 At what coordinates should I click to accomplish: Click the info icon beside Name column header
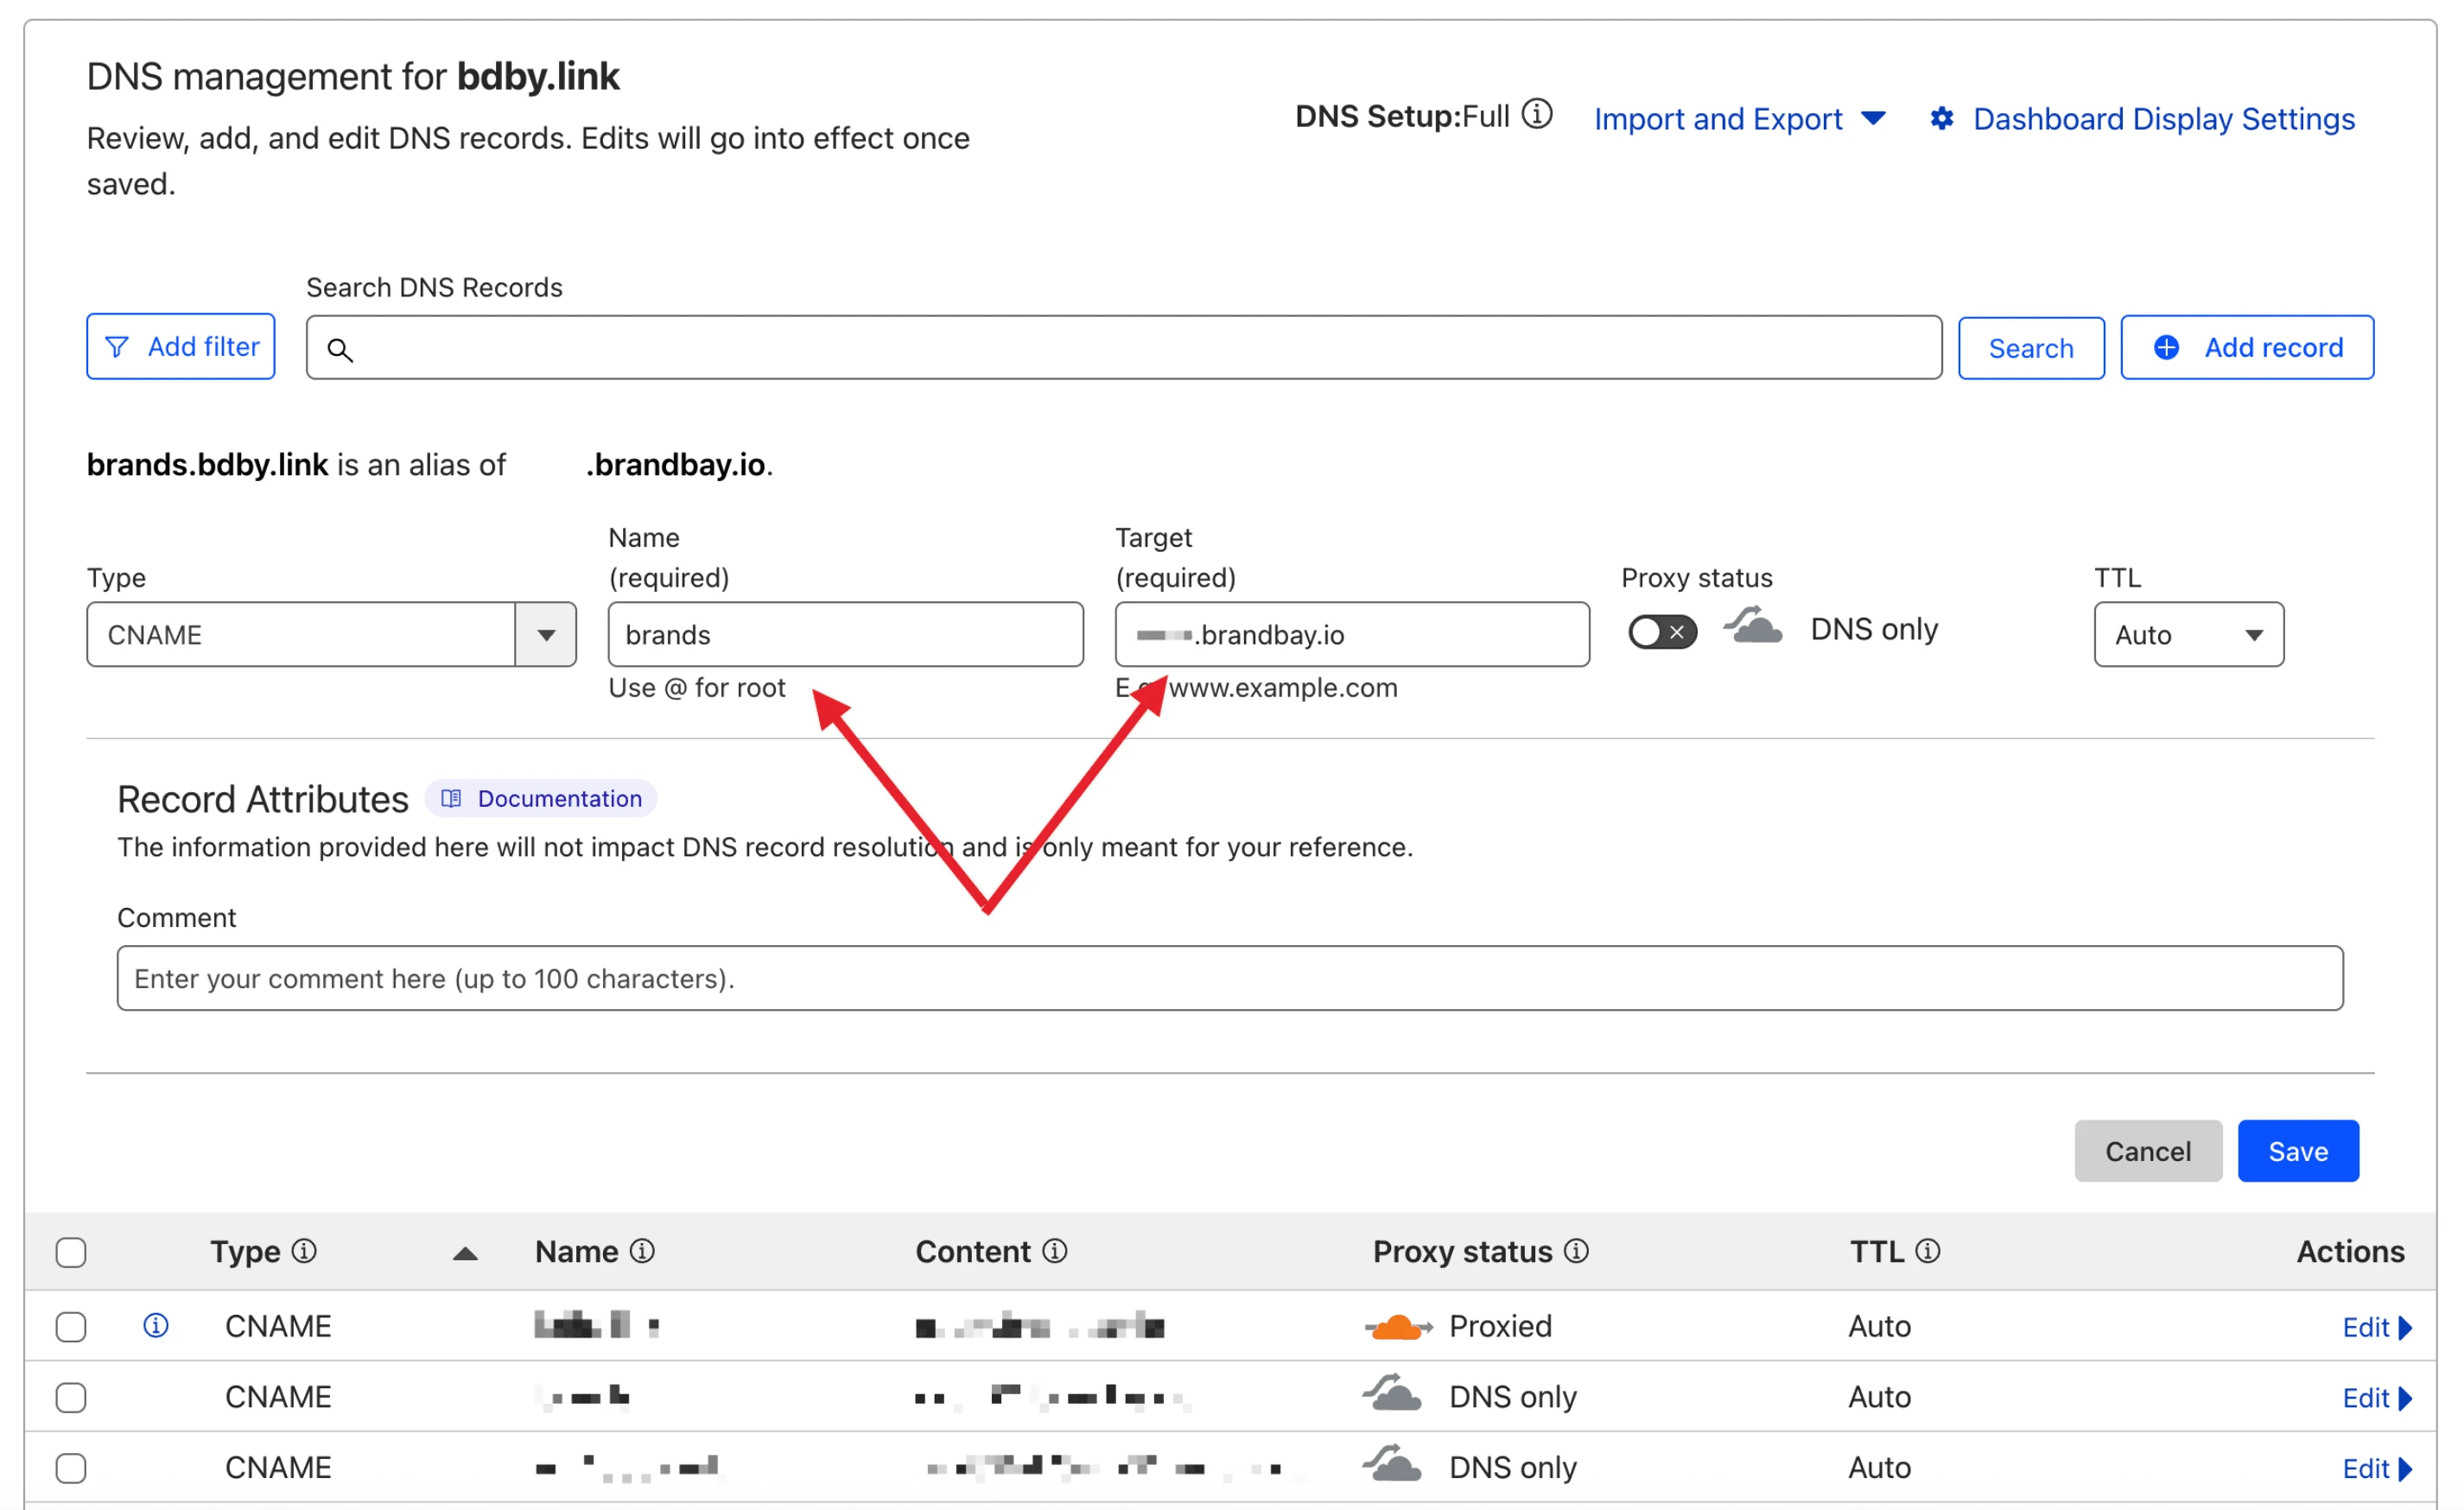point(643,1251)
